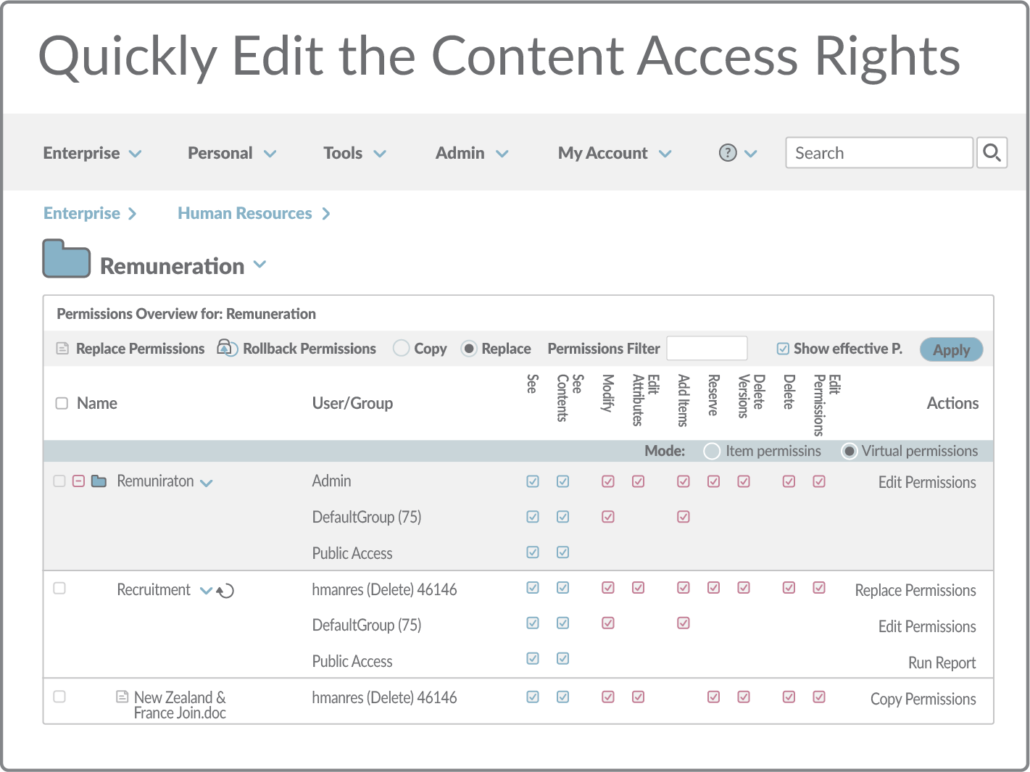
Task: Select the Virtual permissions mode
Action: pos(849,451)
